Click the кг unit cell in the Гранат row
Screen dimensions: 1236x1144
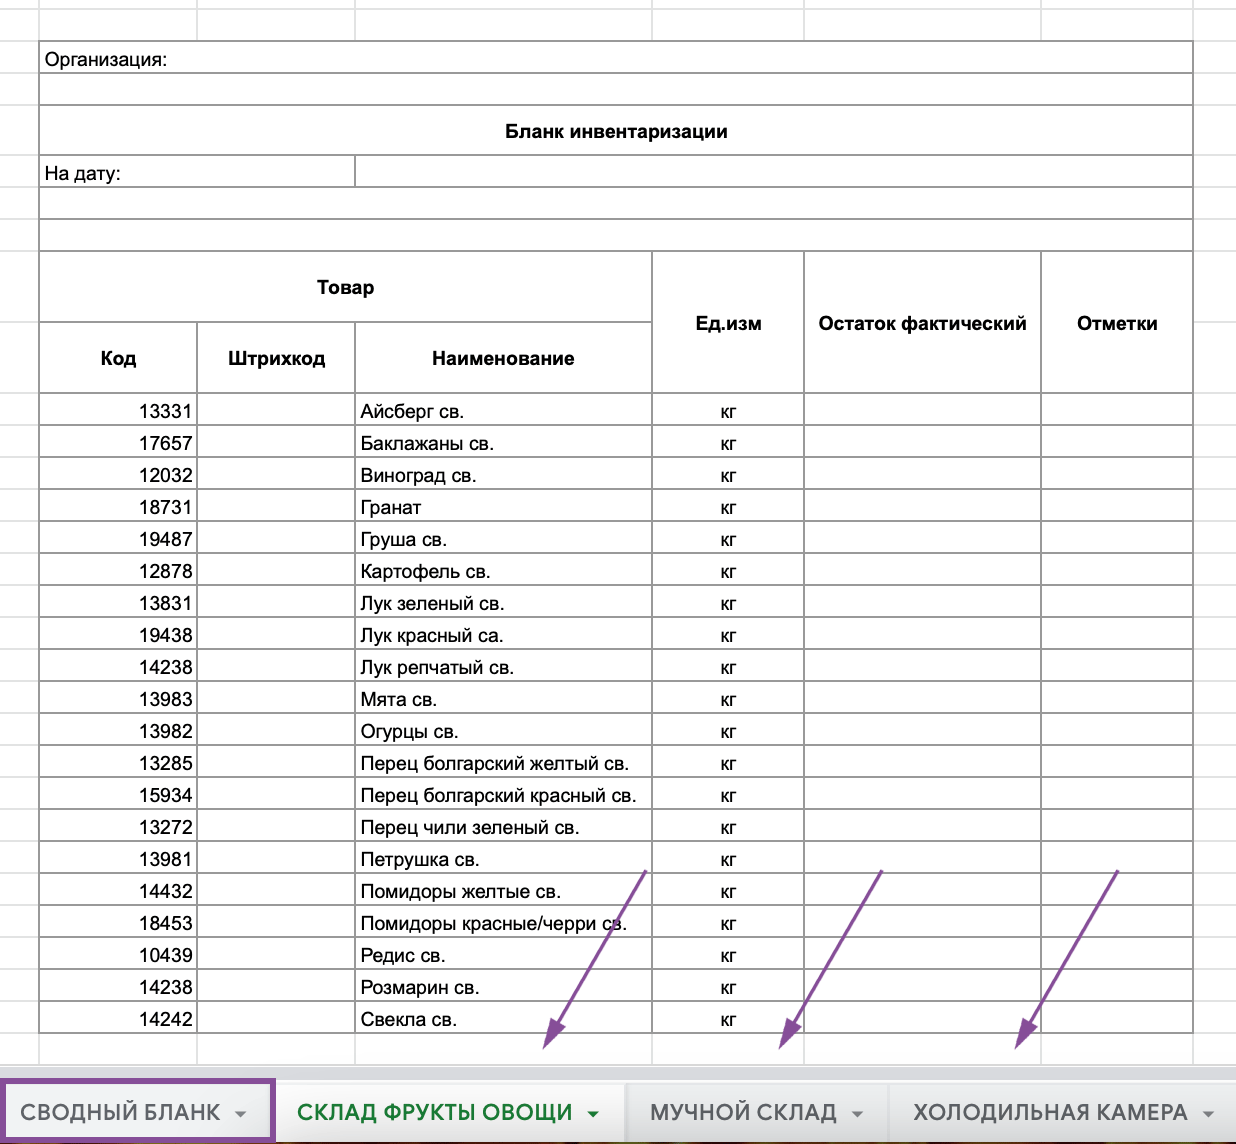click(x=728, y=507)
